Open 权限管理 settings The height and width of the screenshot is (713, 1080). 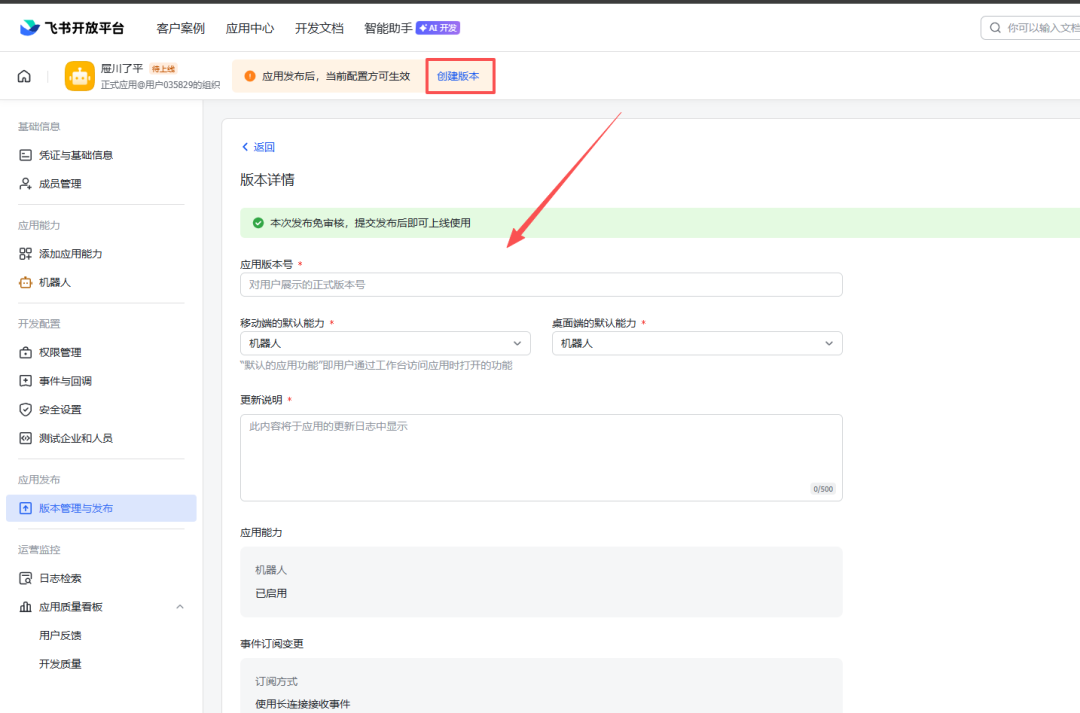[x=60, y=353]
